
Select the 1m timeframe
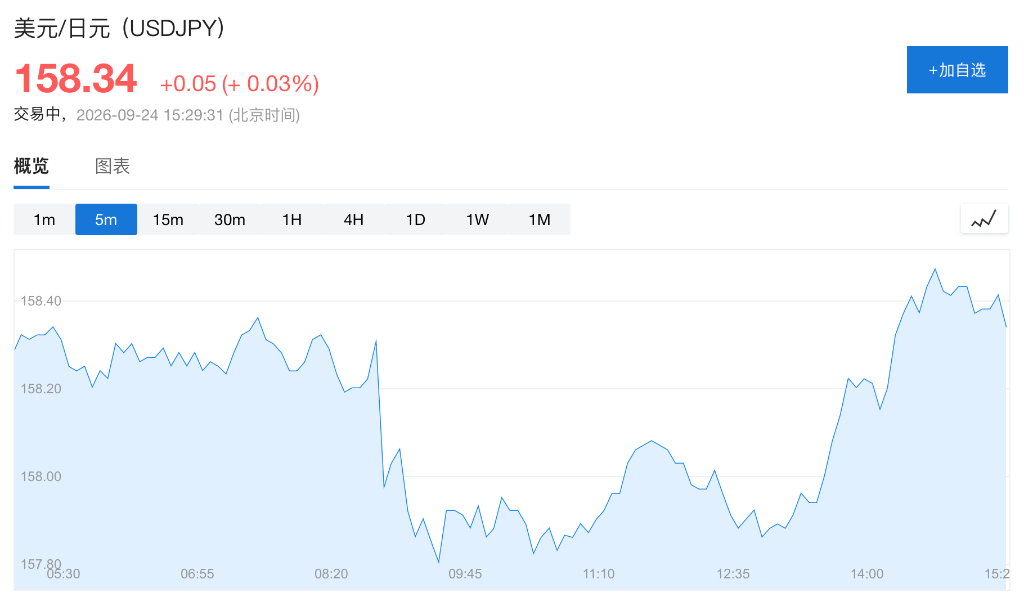tap(44, 219)
